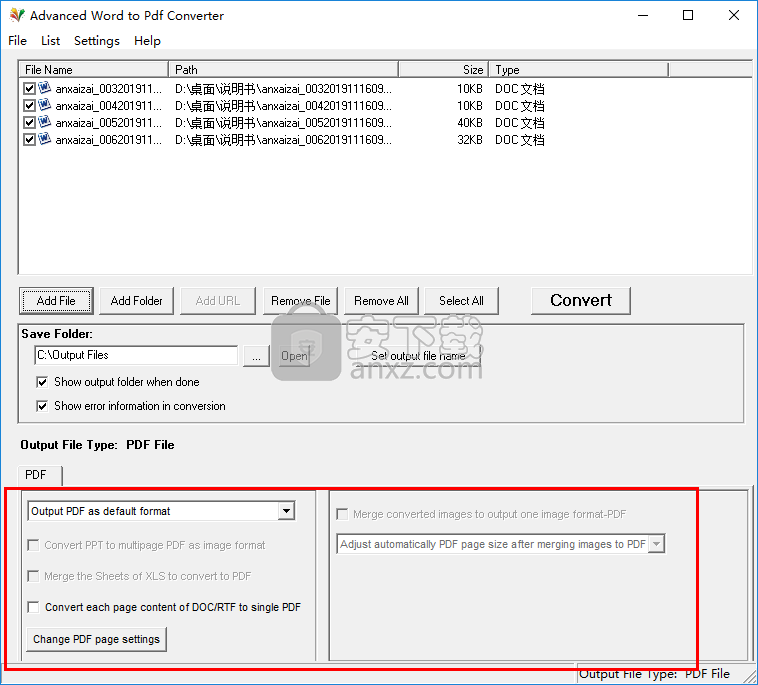The height and width of the screenshot is (685, 758).
Task: Sort by Type column header
Action: point(578,70)
